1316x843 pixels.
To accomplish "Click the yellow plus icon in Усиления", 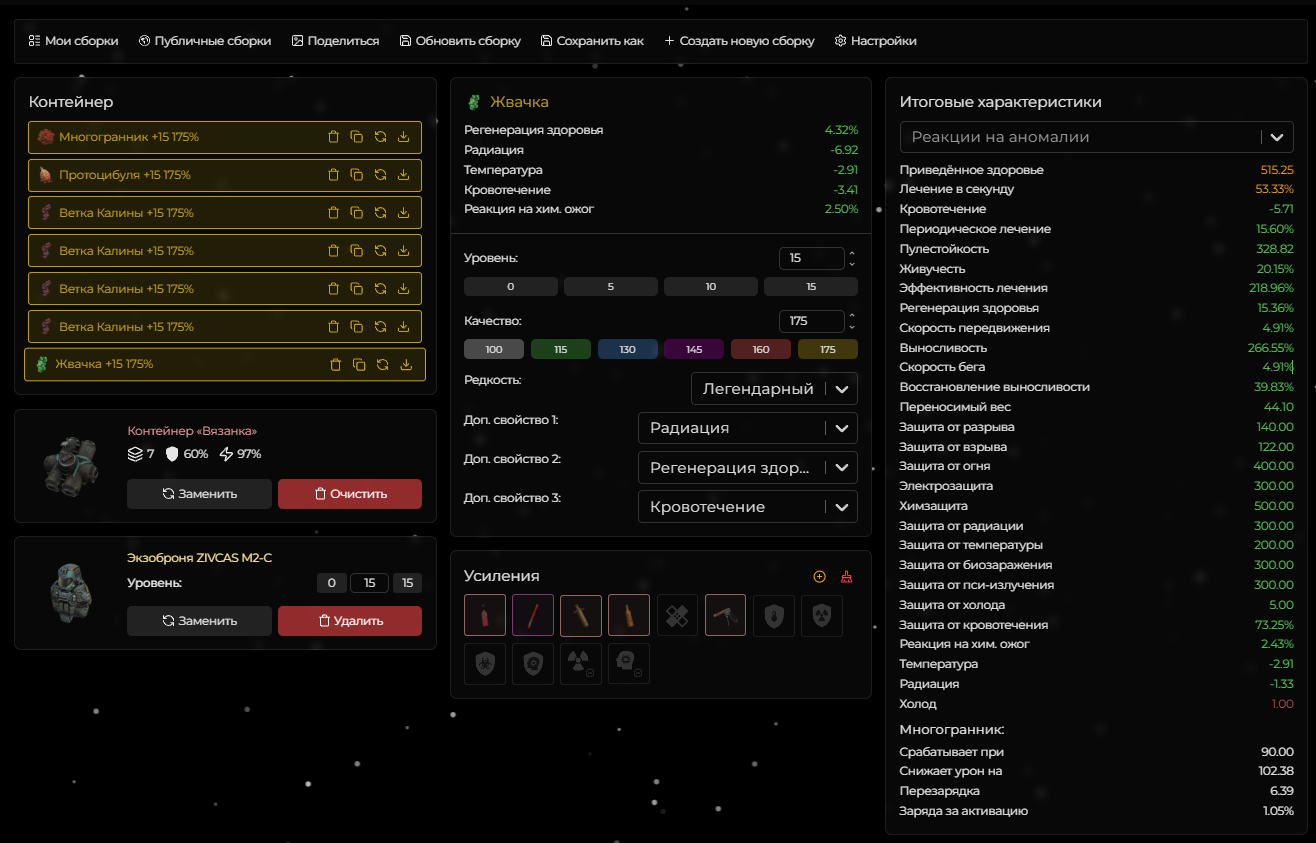I will tap(820, 577).
